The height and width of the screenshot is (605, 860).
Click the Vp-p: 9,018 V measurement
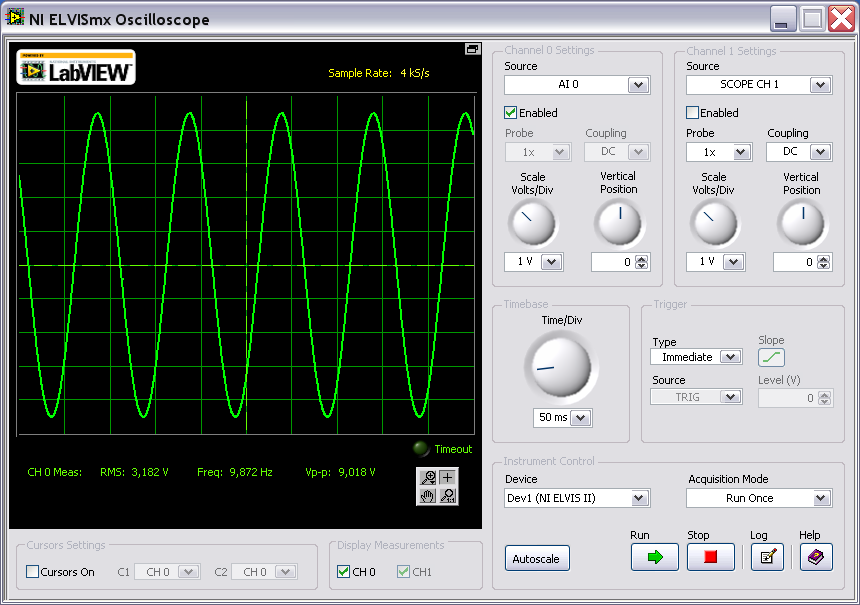[340, 472]
